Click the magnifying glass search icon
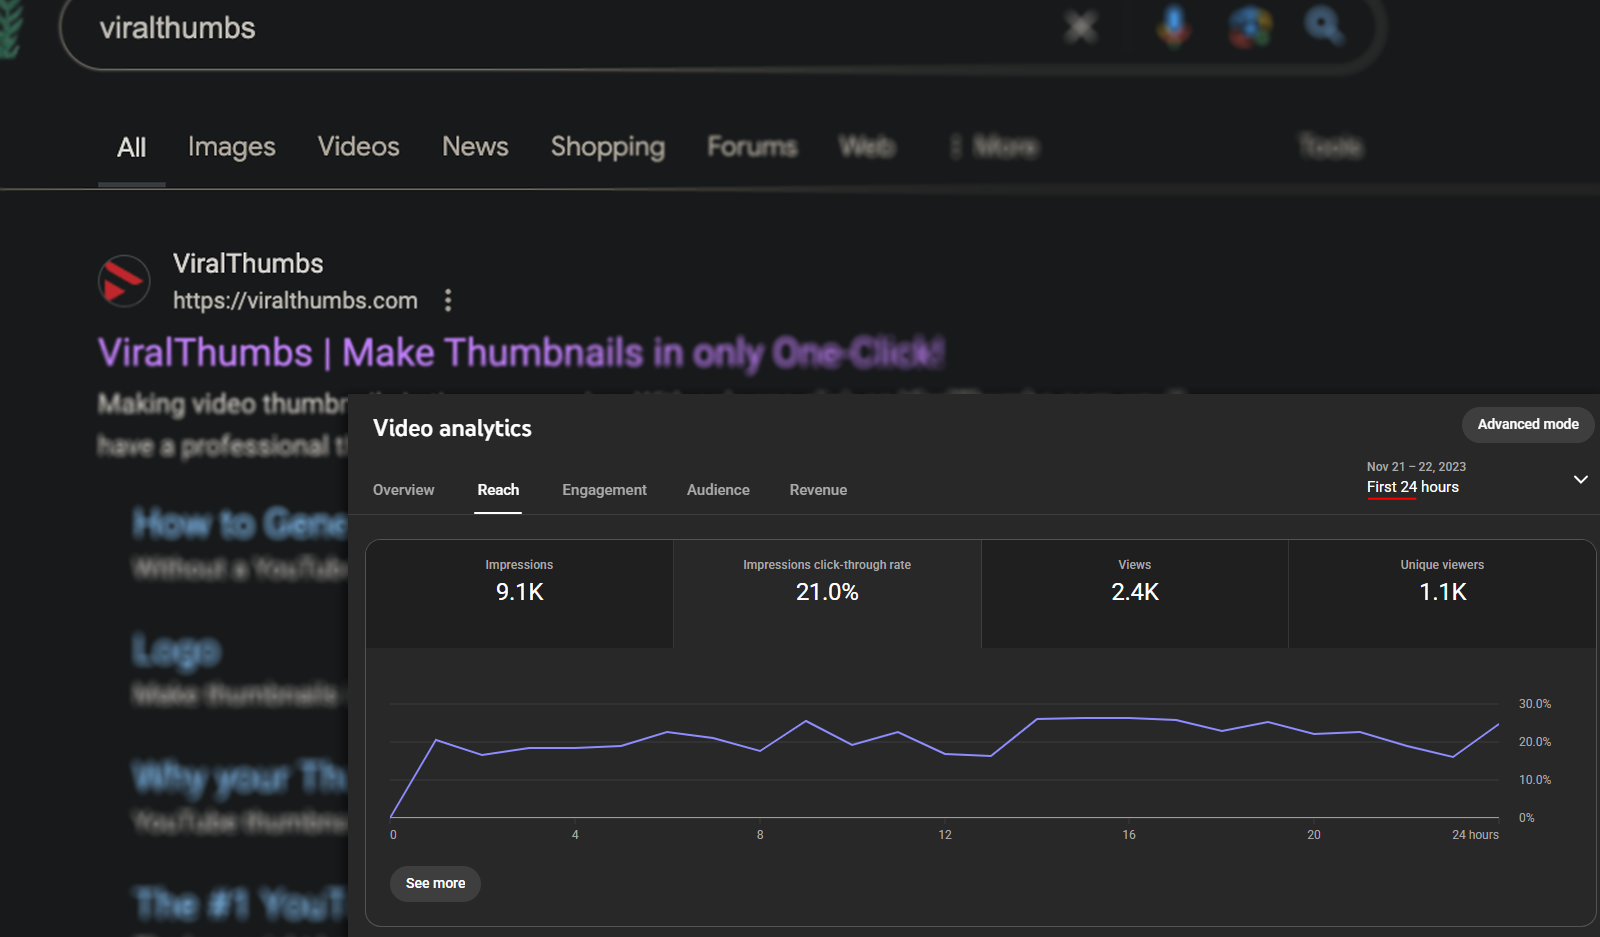The height and width of the screenshot is (937, 1600). pos(1325,27)
